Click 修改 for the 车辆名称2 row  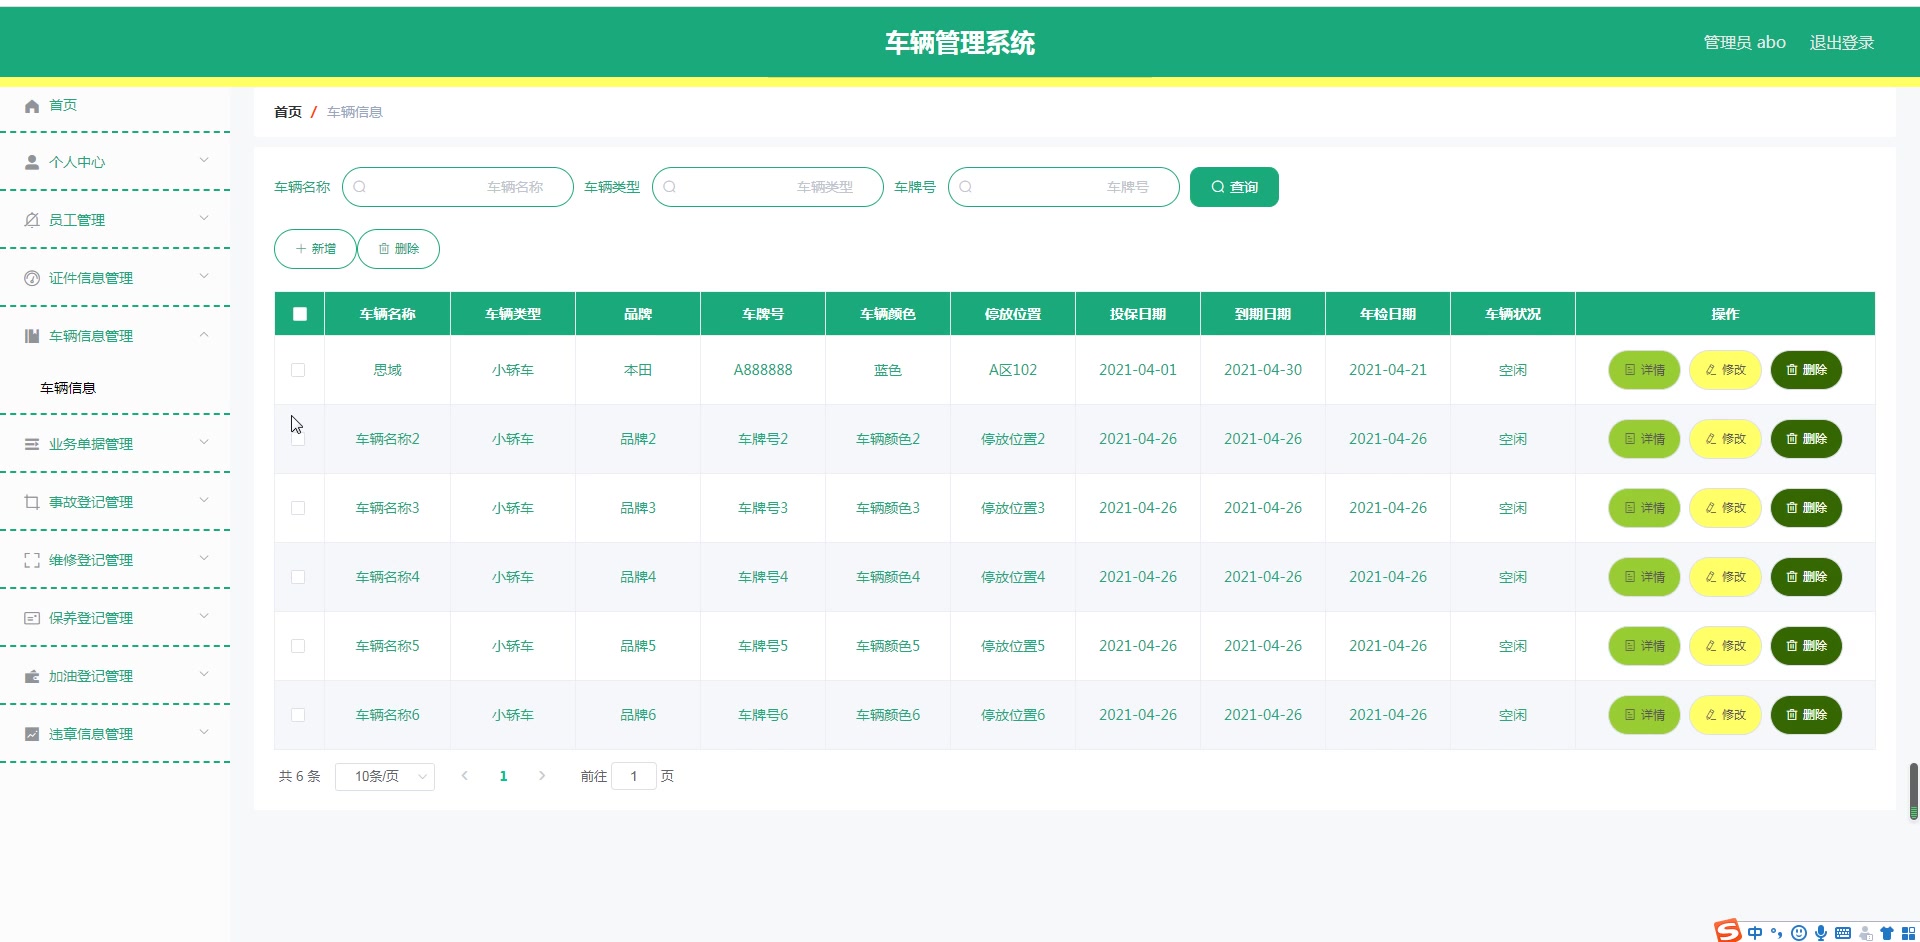pyautogui.click(x=1725, y=439)
